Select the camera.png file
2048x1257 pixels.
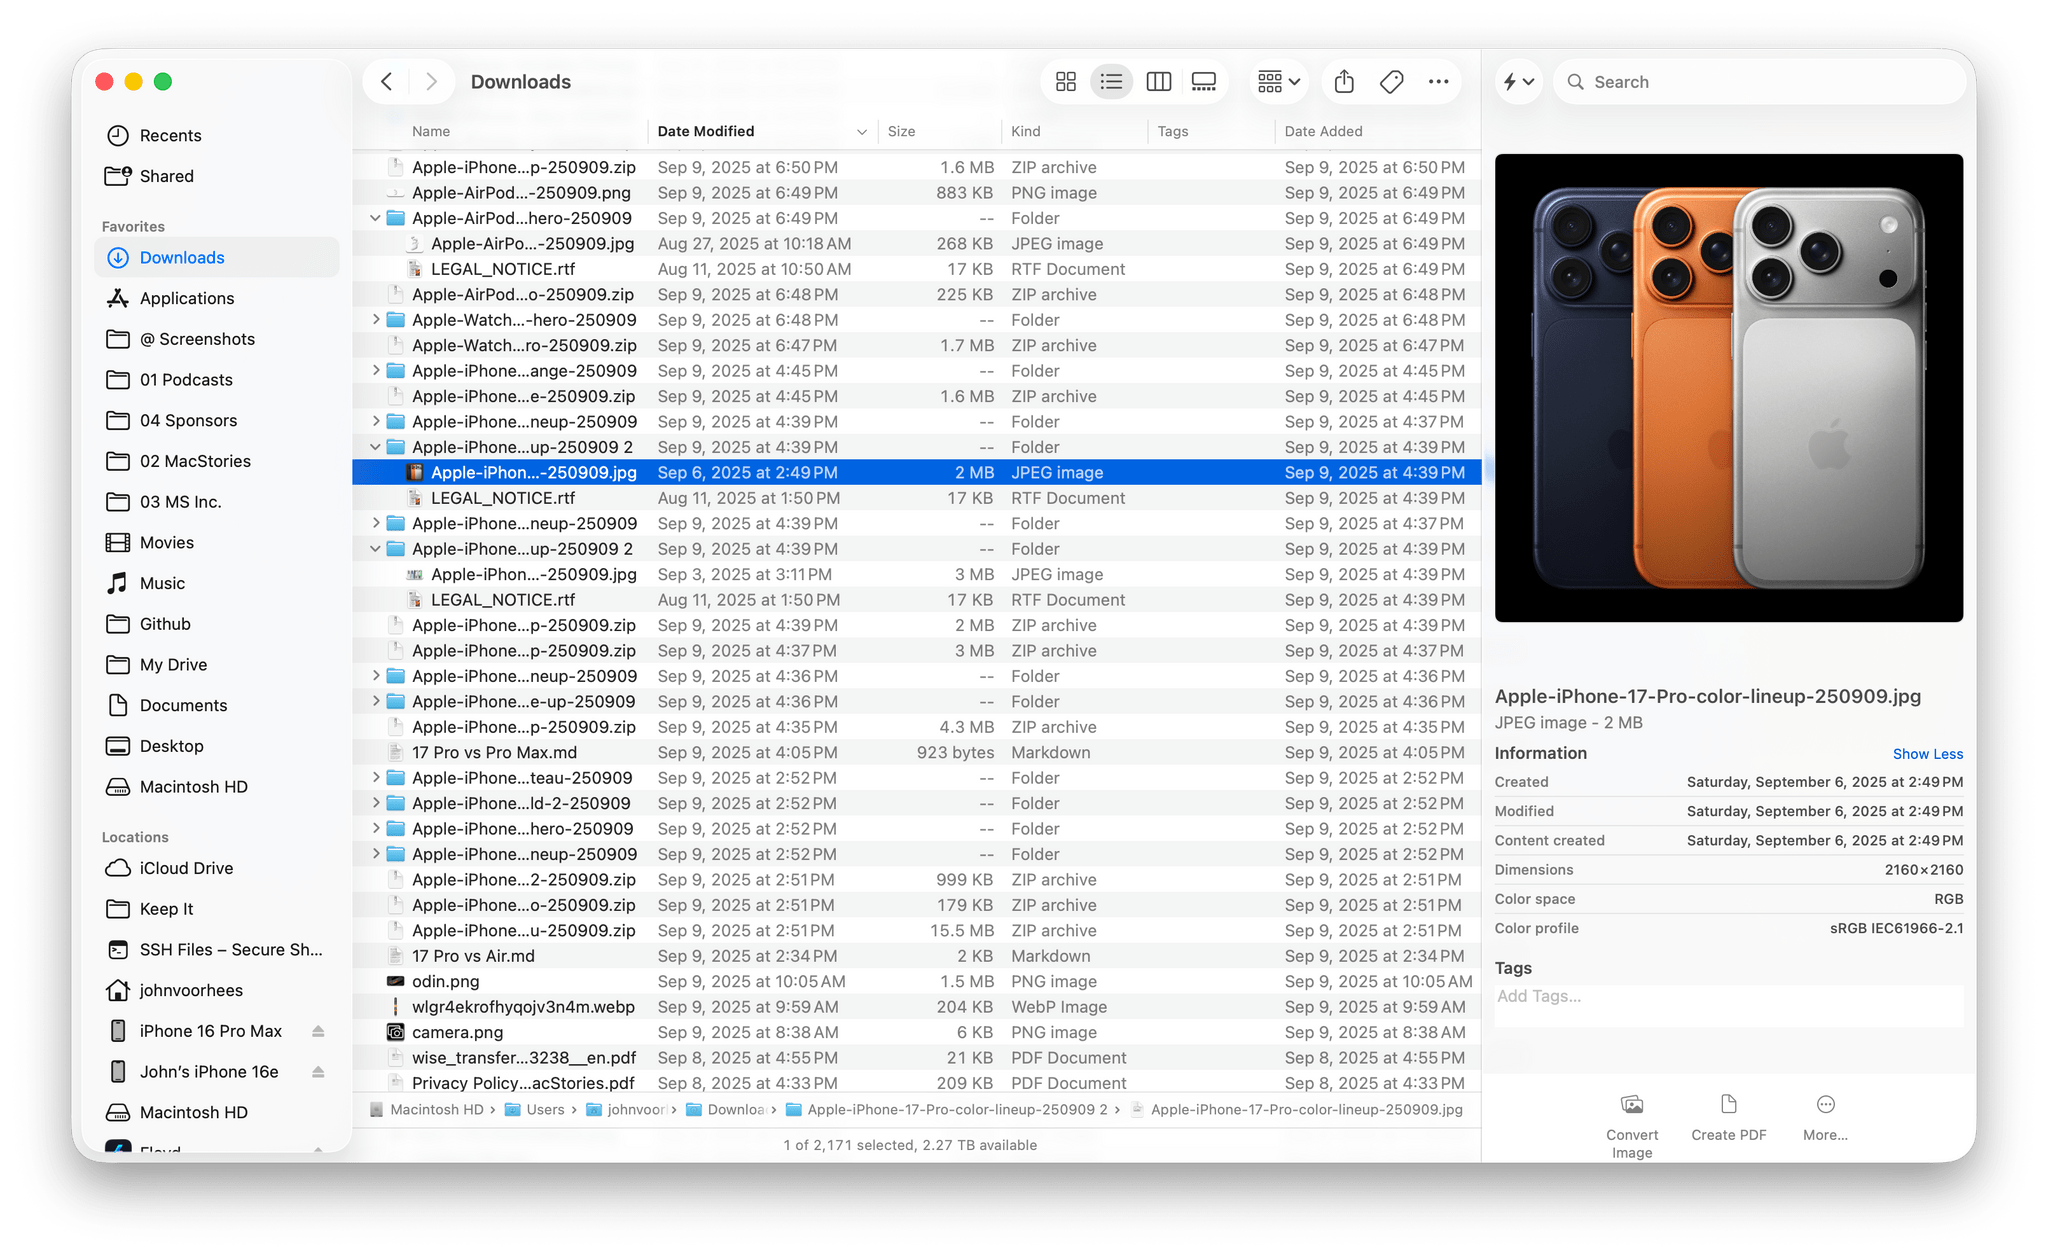[916, 1033]
